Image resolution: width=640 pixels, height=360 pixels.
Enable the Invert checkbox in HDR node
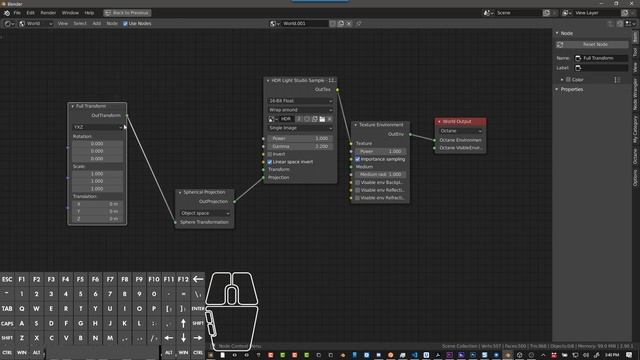point(269,154)
